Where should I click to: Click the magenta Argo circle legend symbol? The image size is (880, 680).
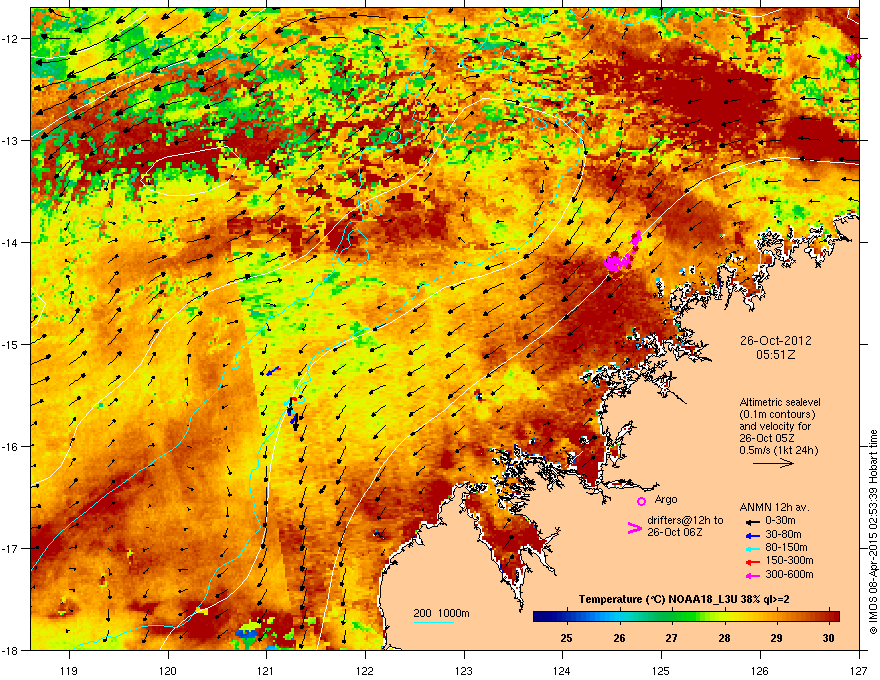[641, 501]
